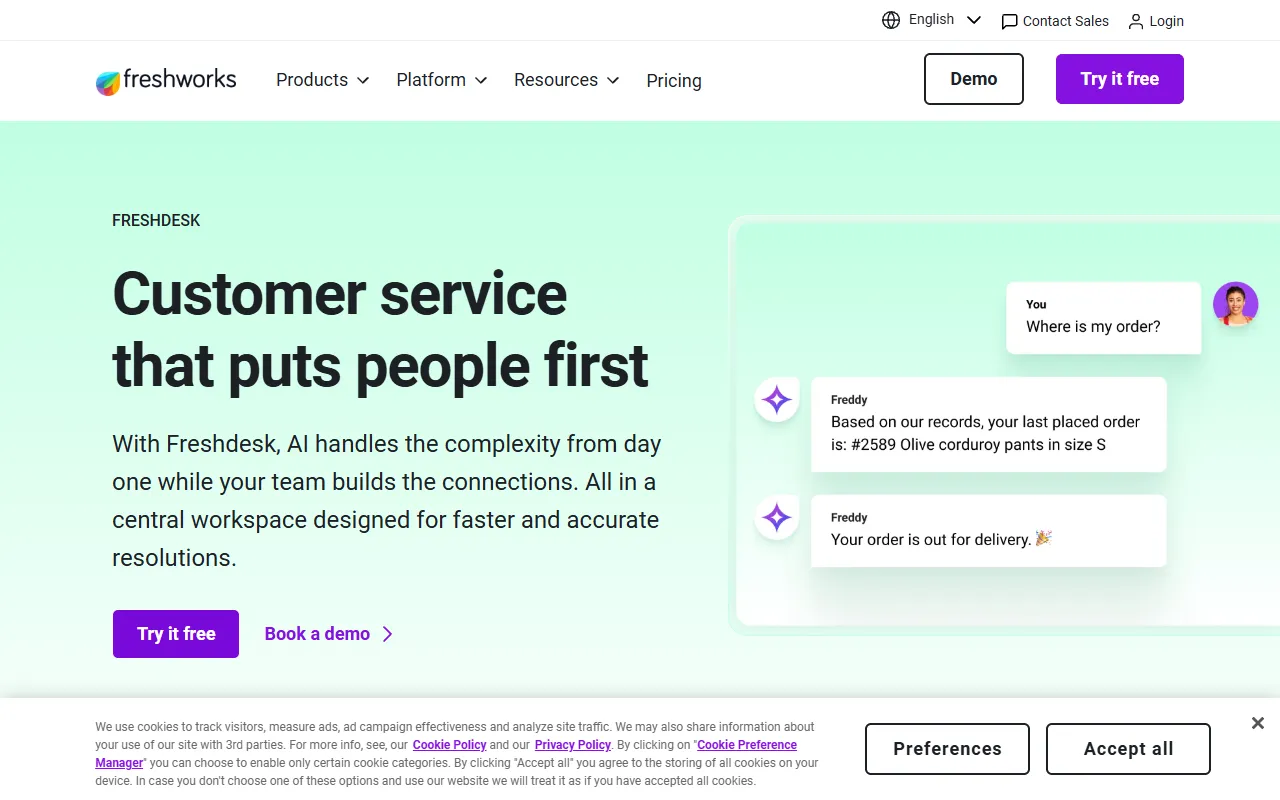The height and width of the screenshot is (800, 1280).
Task: Open cookie Preferences button
Action: (x=946, y=749)
